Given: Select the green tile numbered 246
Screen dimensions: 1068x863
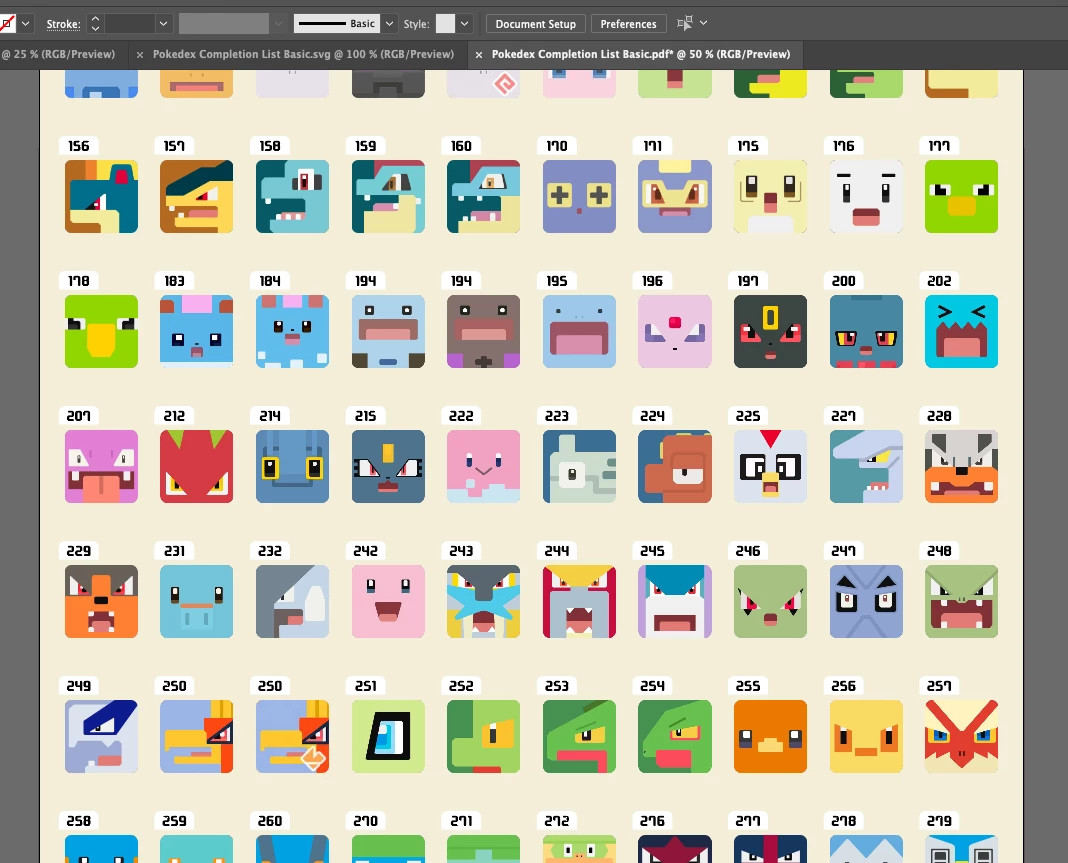Looking at the screenshot, I should [770, 601].
